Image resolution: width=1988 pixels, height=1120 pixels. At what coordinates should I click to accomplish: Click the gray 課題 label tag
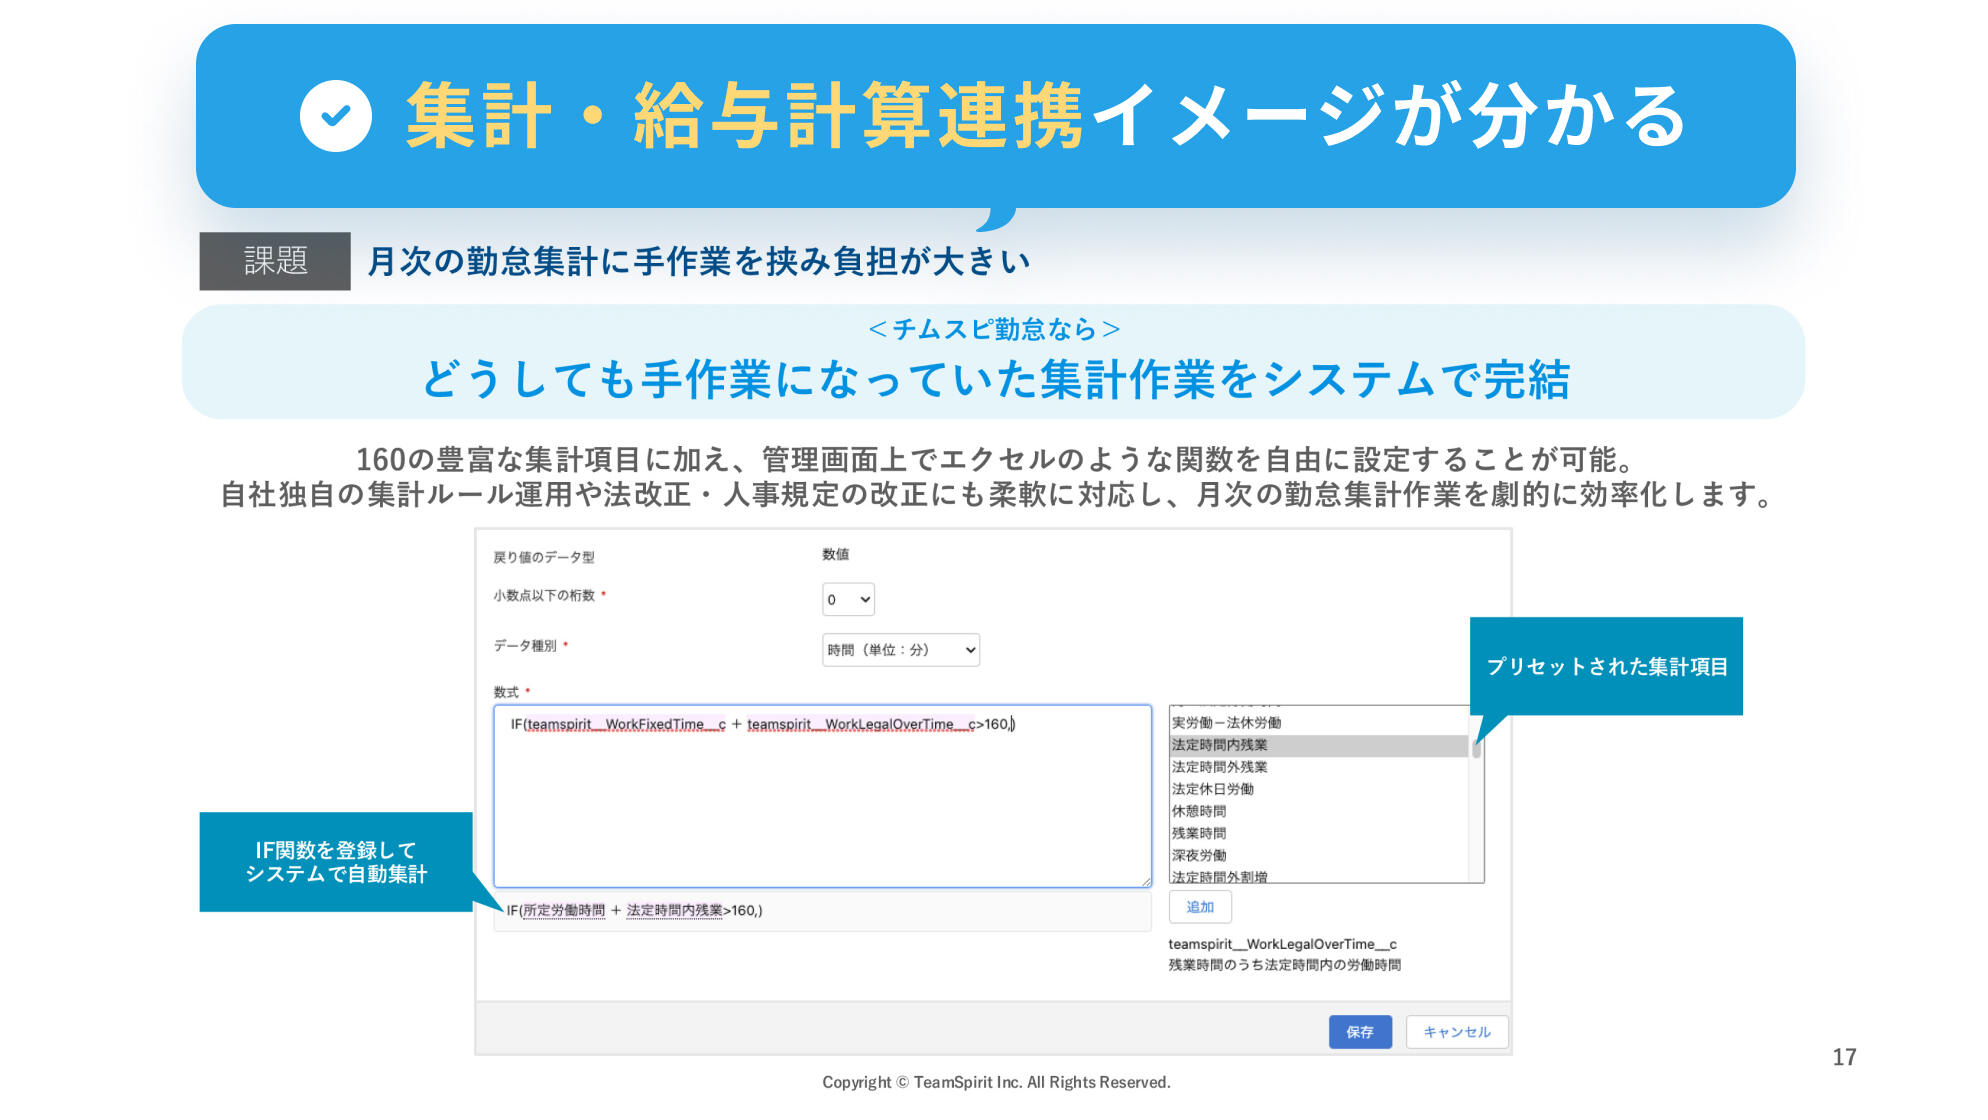(275, 261)
